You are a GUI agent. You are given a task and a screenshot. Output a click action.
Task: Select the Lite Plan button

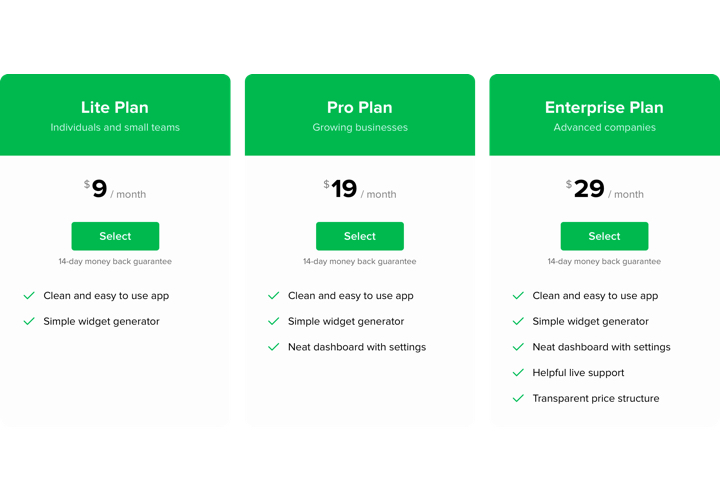(115, 236)
